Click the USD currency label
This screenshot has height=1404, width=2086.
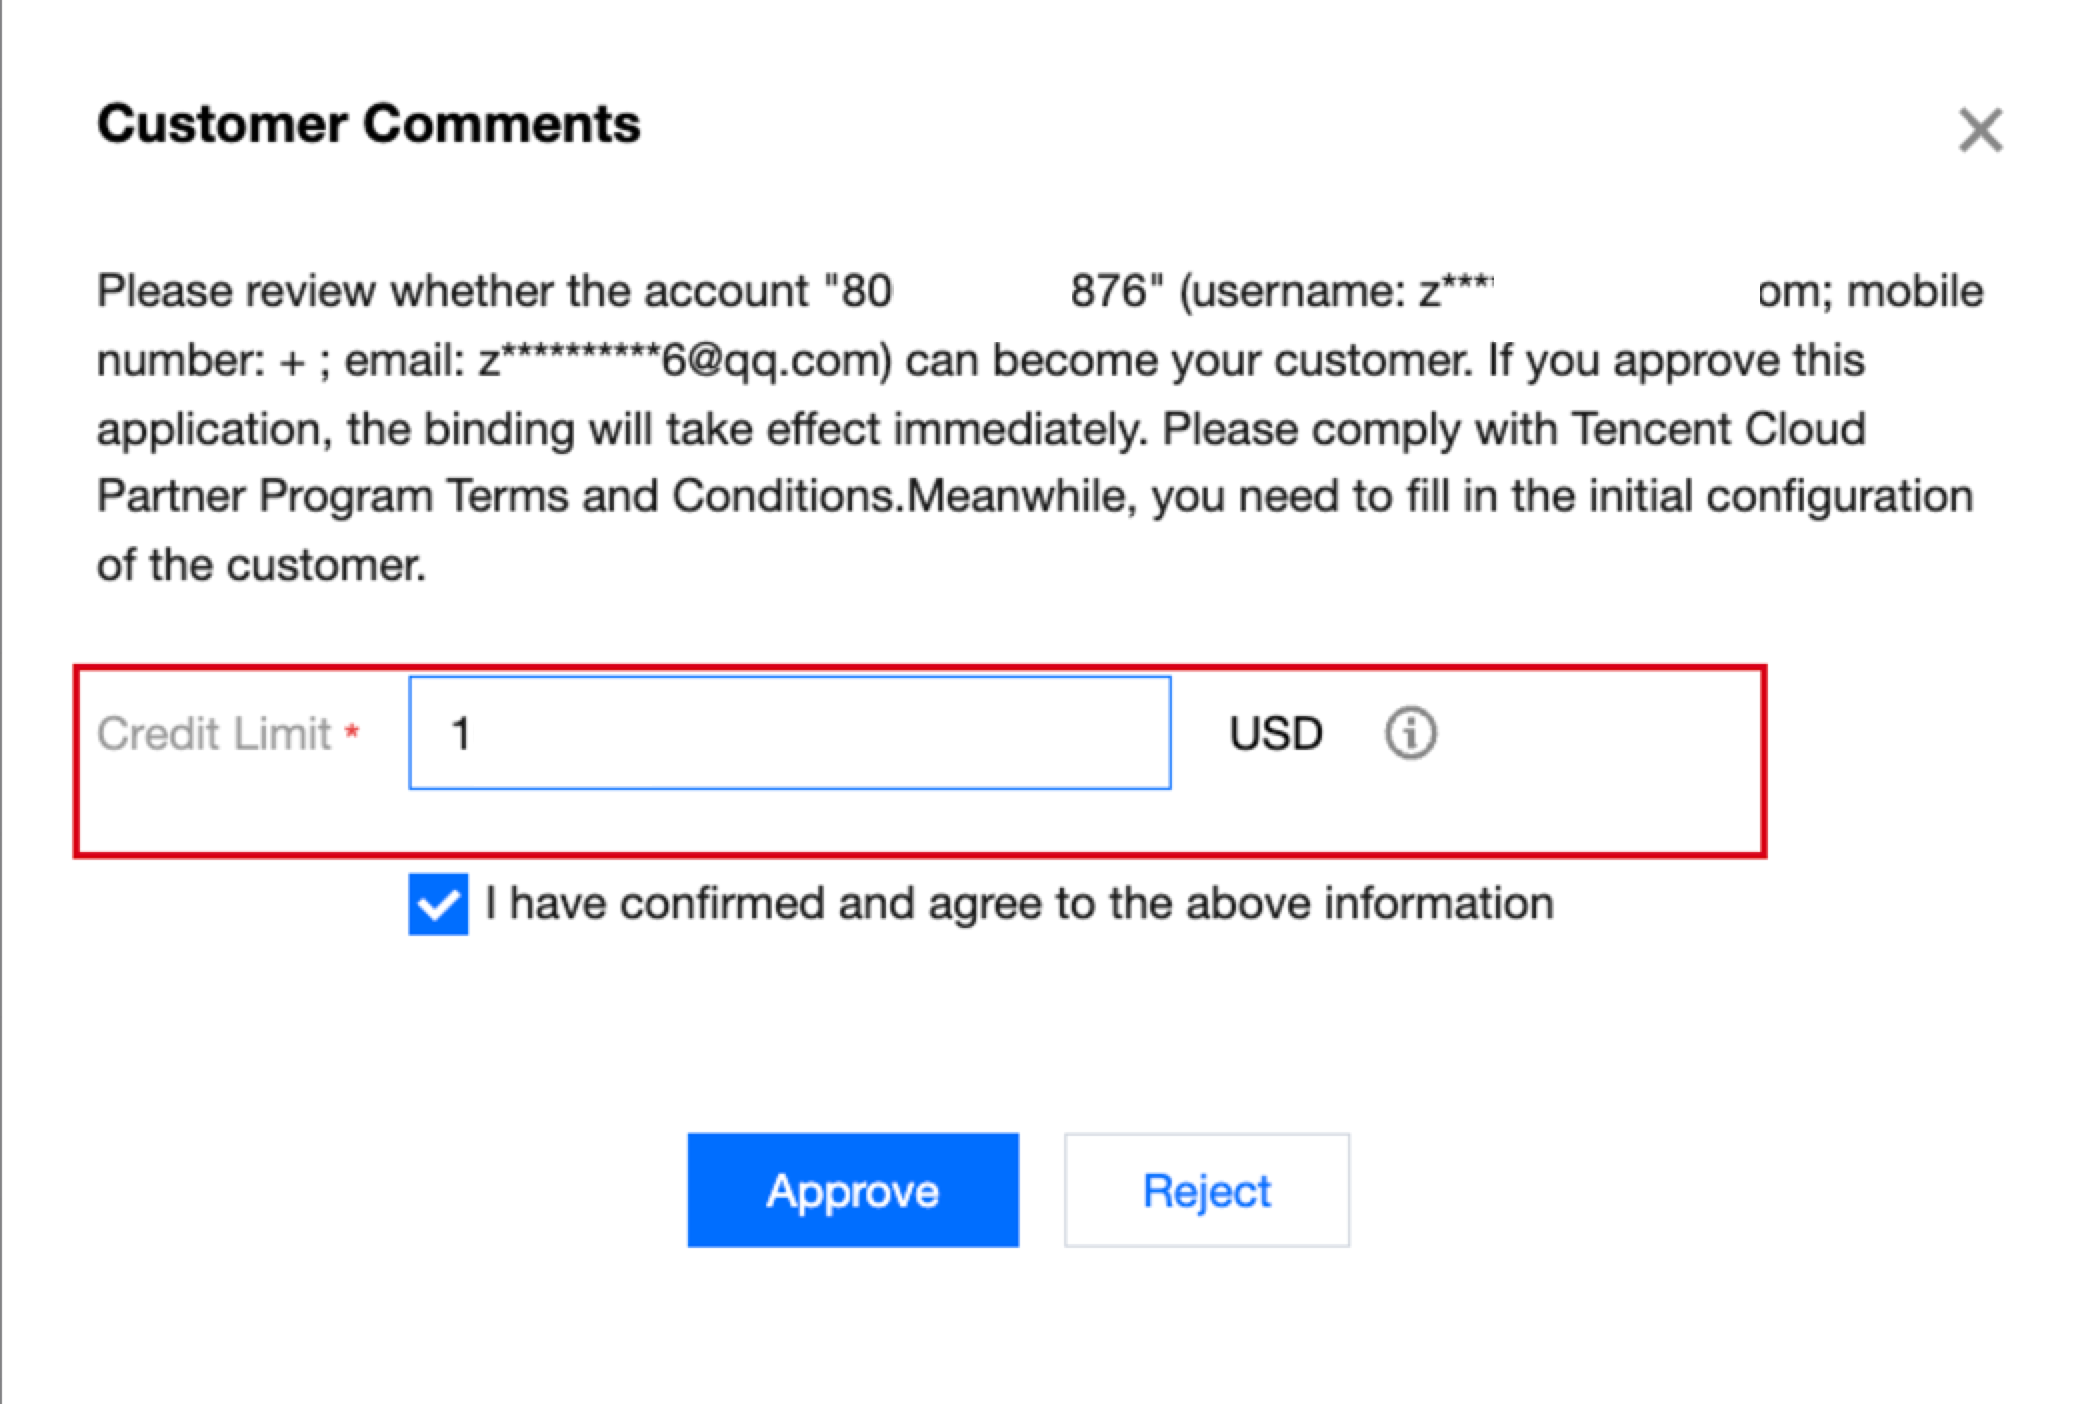[1275, 733]
